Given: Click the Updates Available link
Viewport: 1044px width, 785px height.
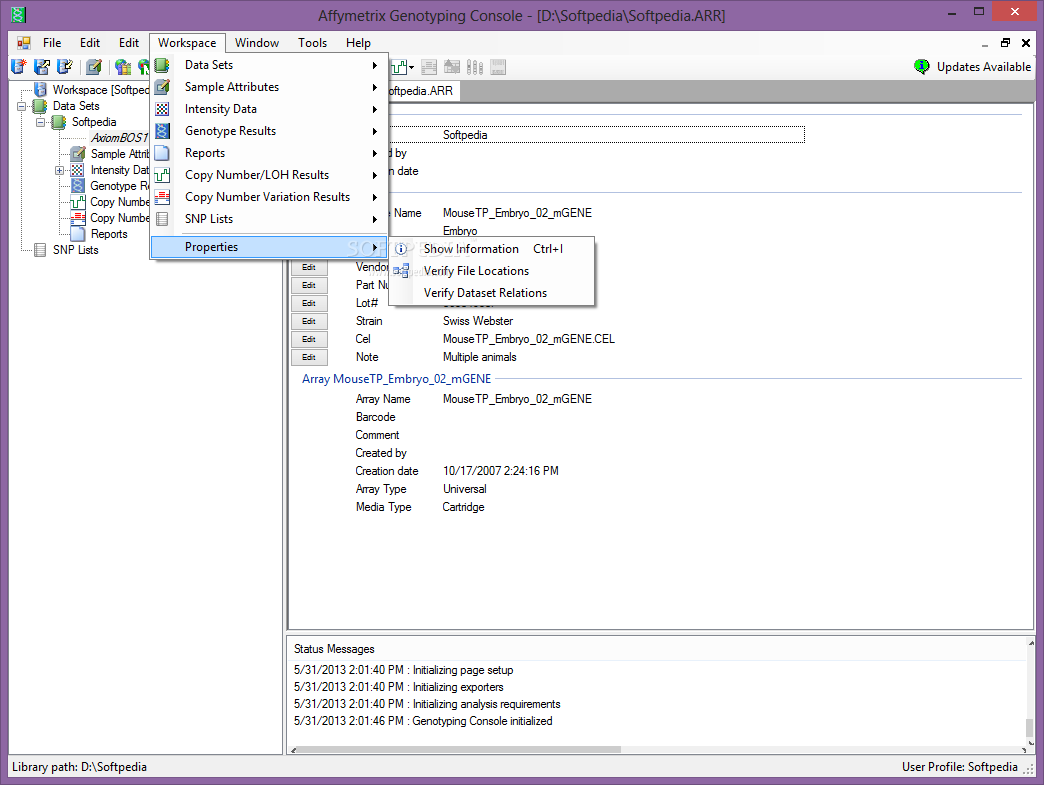Looking at the screenshot, I should (983, 67).
